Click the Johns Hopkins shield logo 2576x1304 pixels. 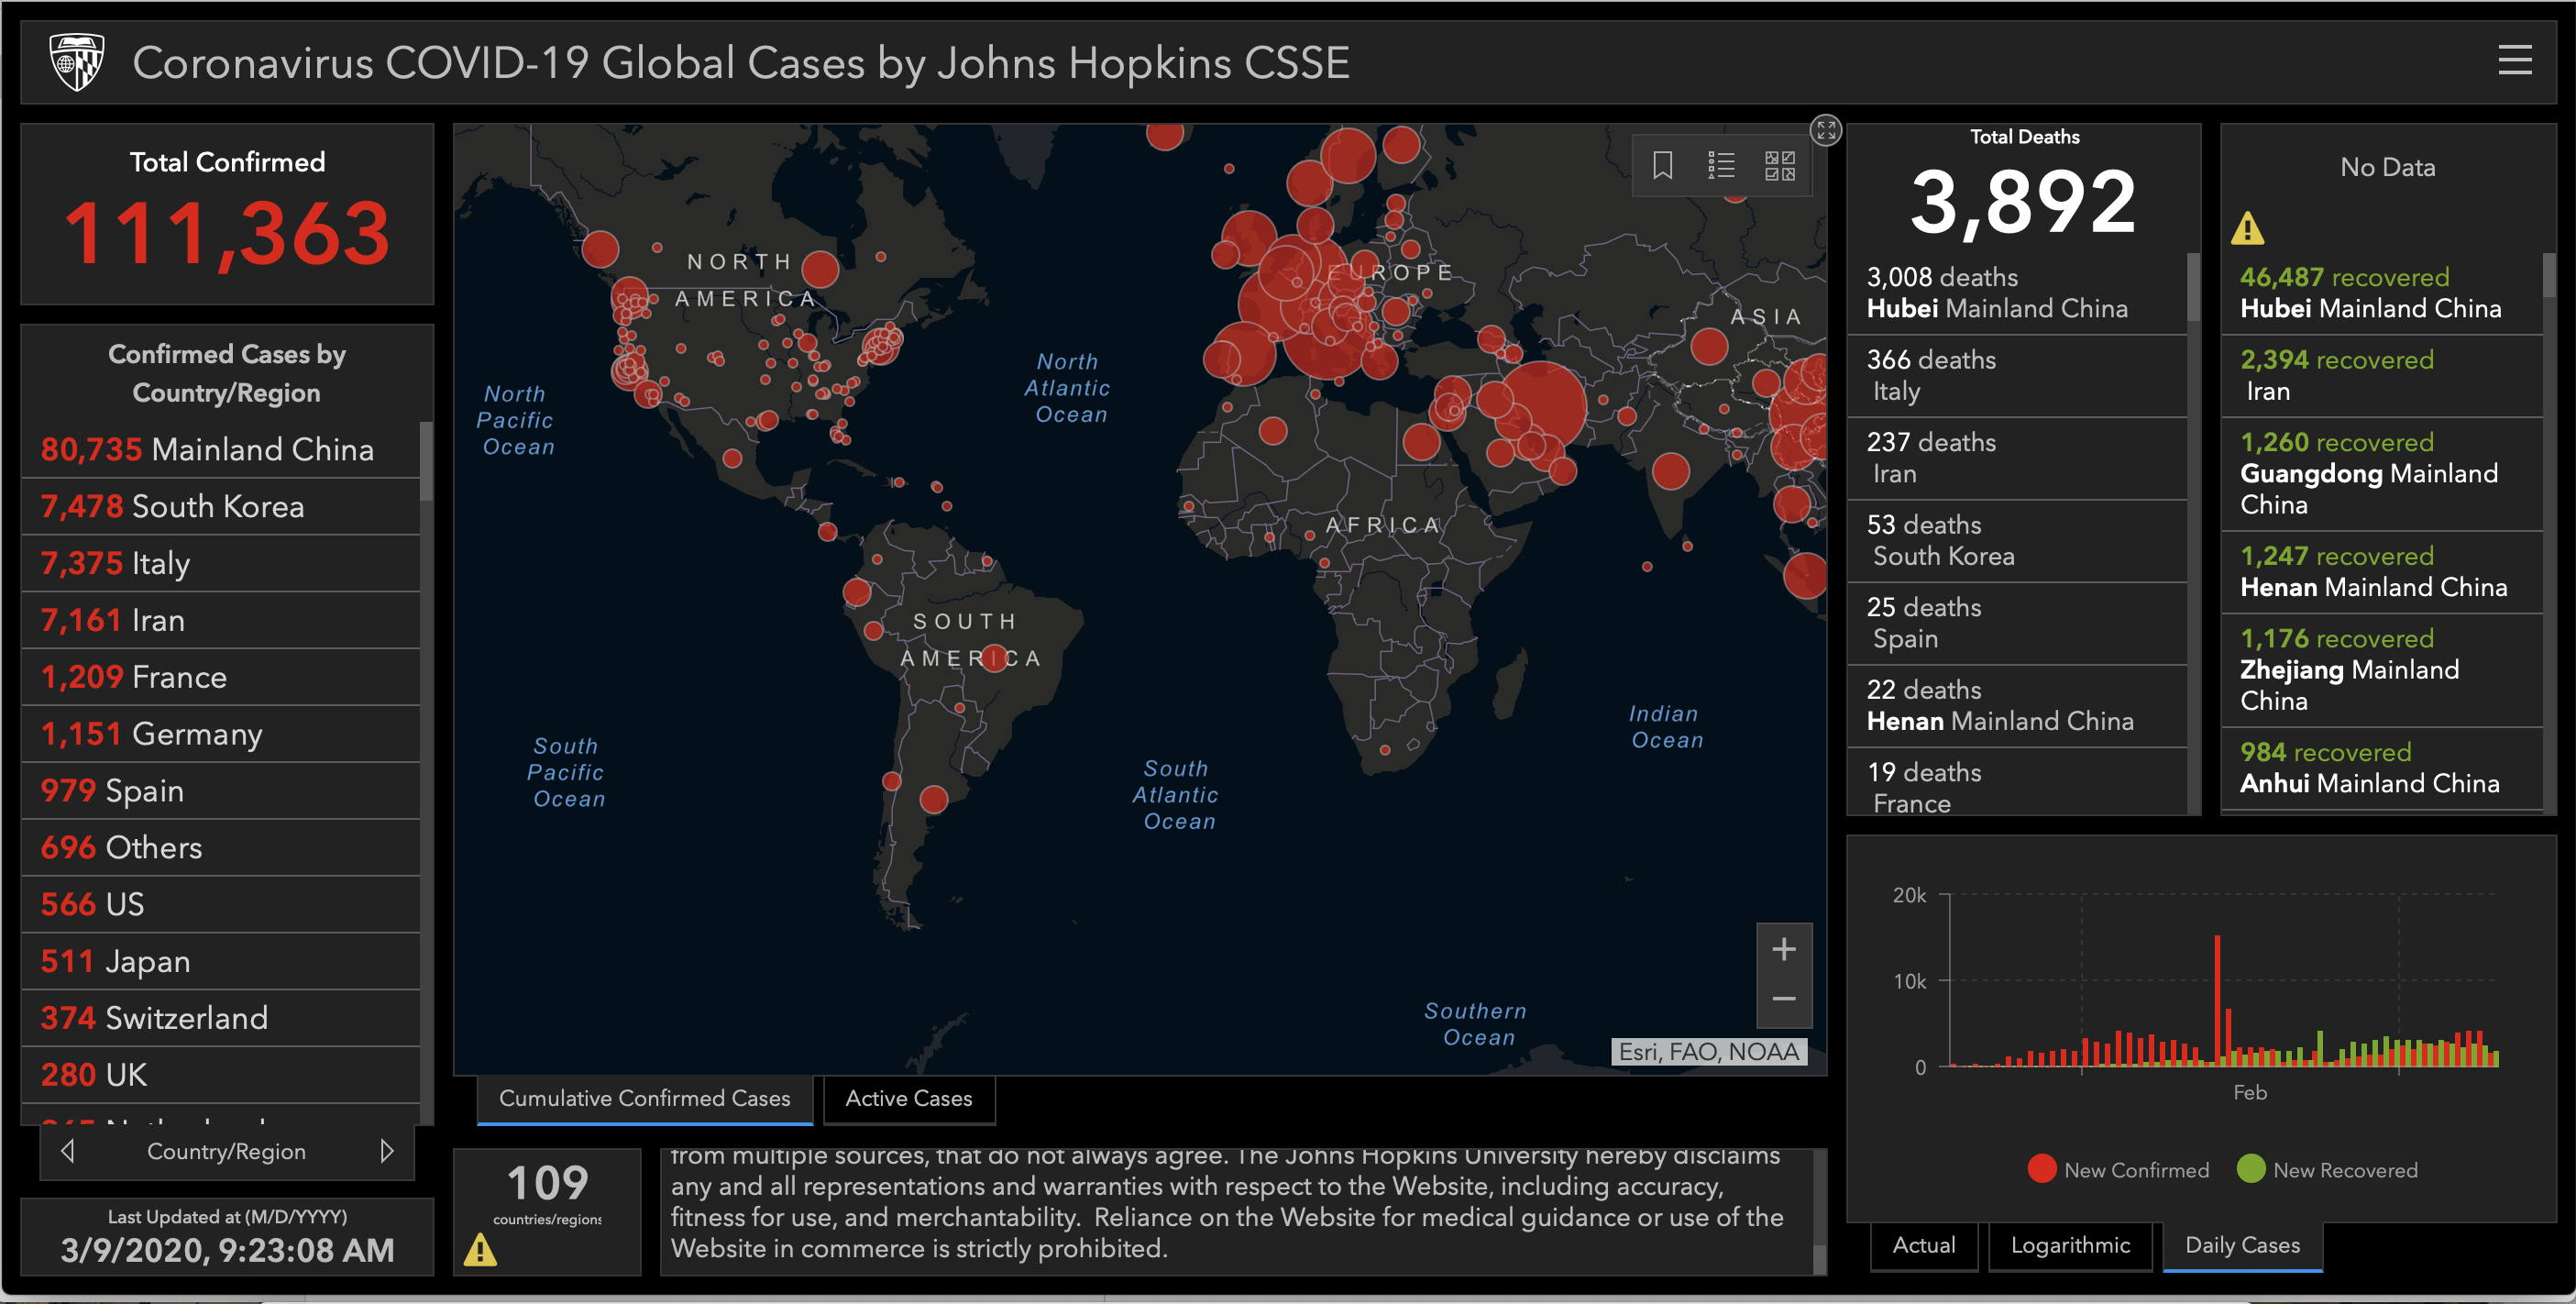coord(77,62)
